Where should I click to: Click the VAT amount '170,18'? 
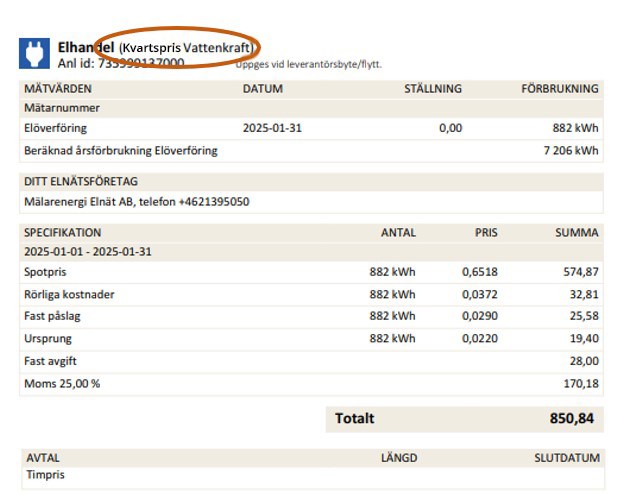point(581,384)
